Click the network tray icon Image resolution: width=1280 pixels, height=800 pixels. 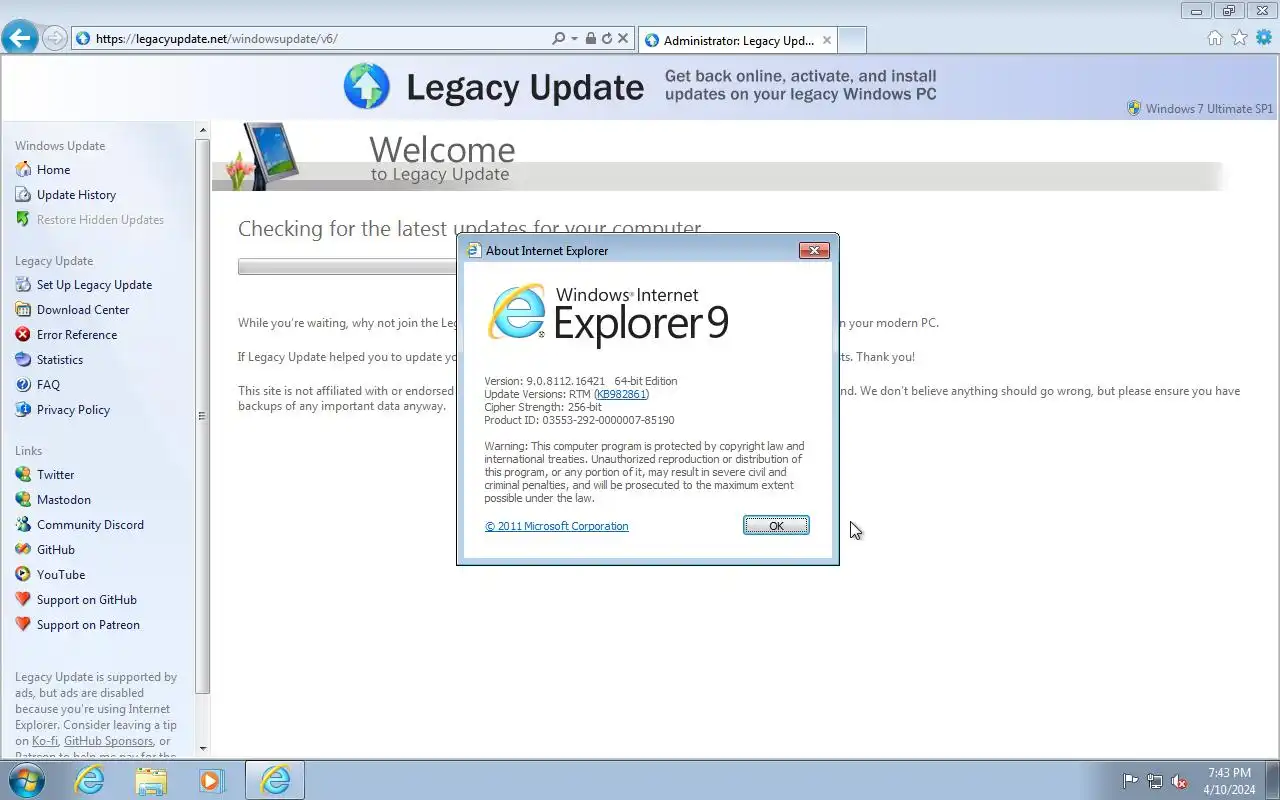point(1155,781)
